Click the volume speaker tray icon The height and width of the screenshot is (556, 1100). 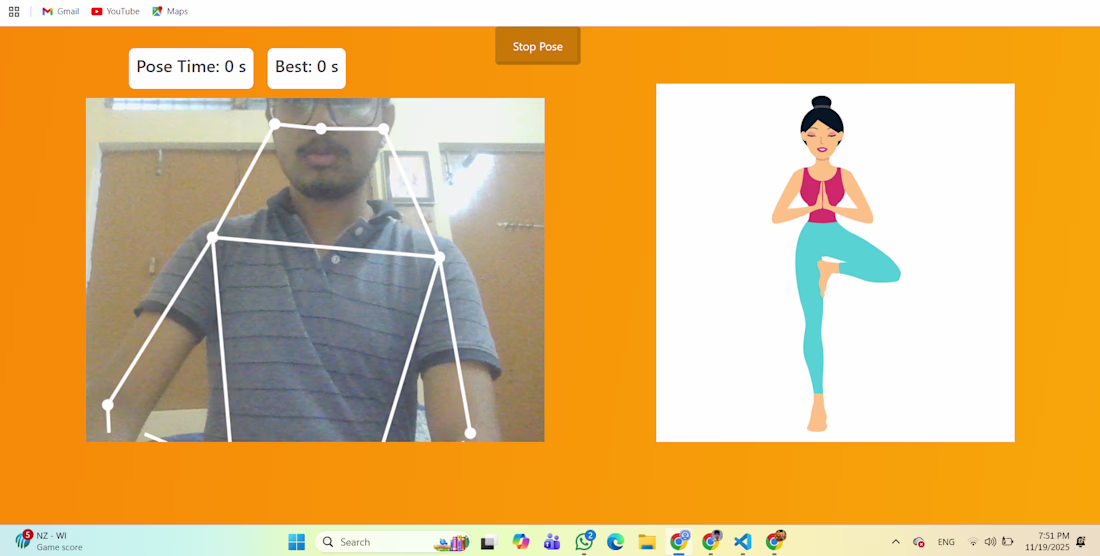coord(990,542)
